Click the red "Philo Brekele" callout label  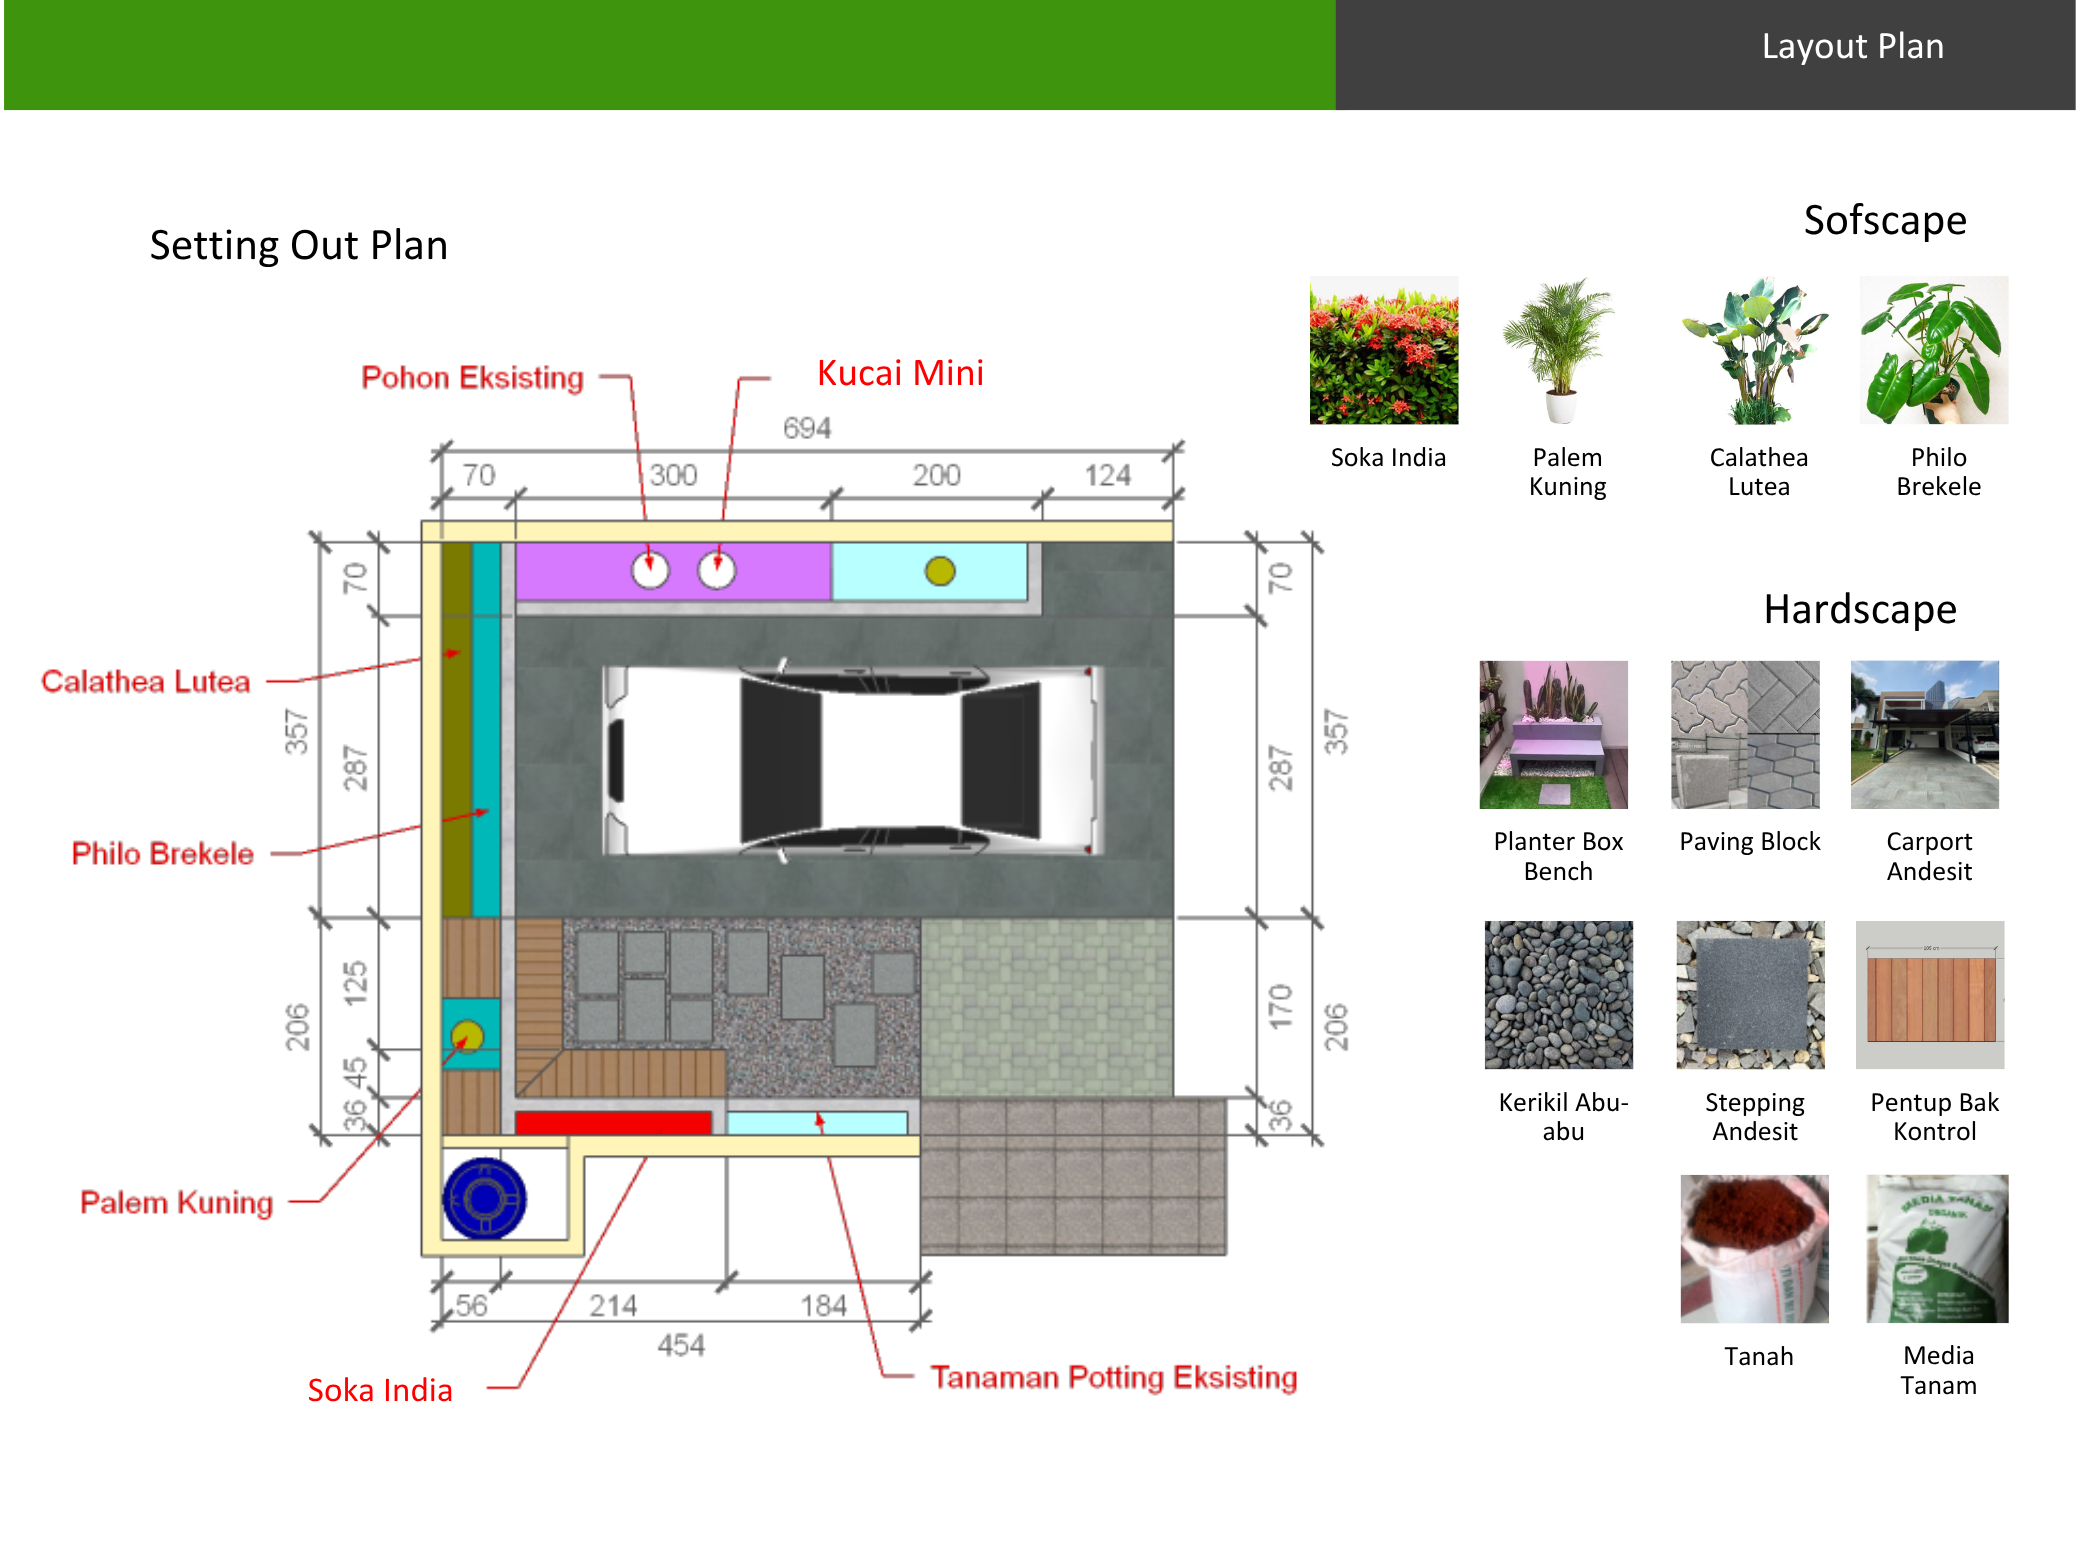pyautogui.click(x=163, y=854)
